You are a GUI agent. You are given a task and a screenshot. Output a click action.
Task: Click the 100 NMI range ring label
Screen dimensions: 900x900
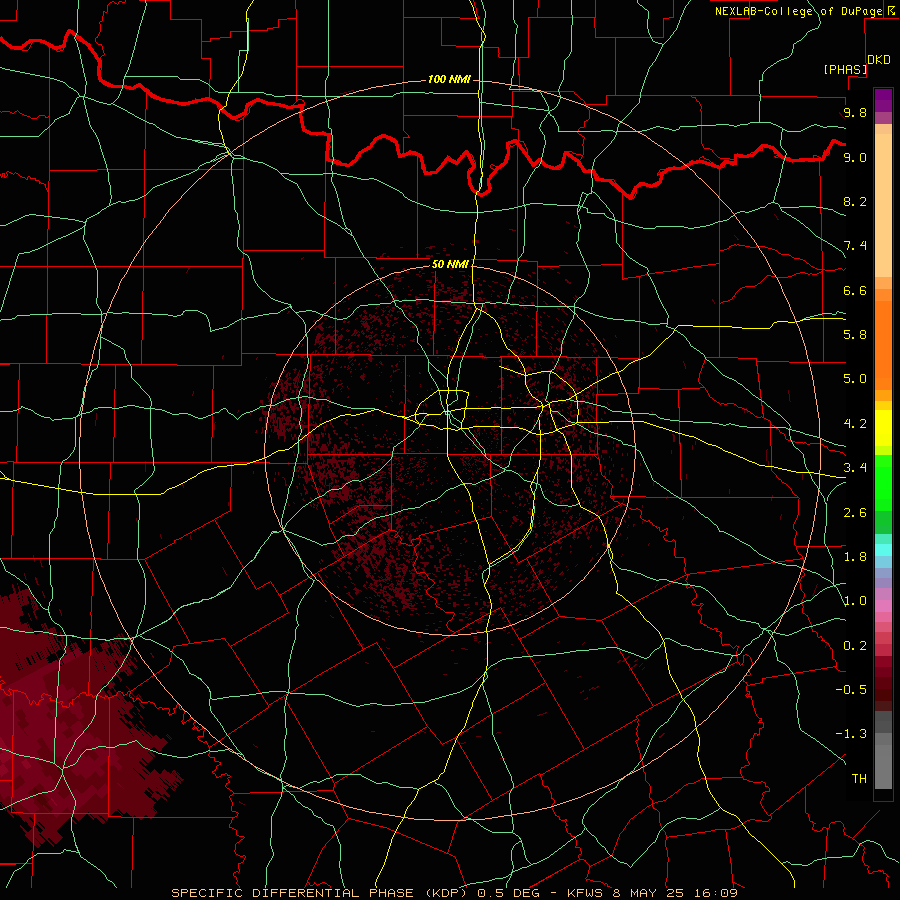[449, 79]
